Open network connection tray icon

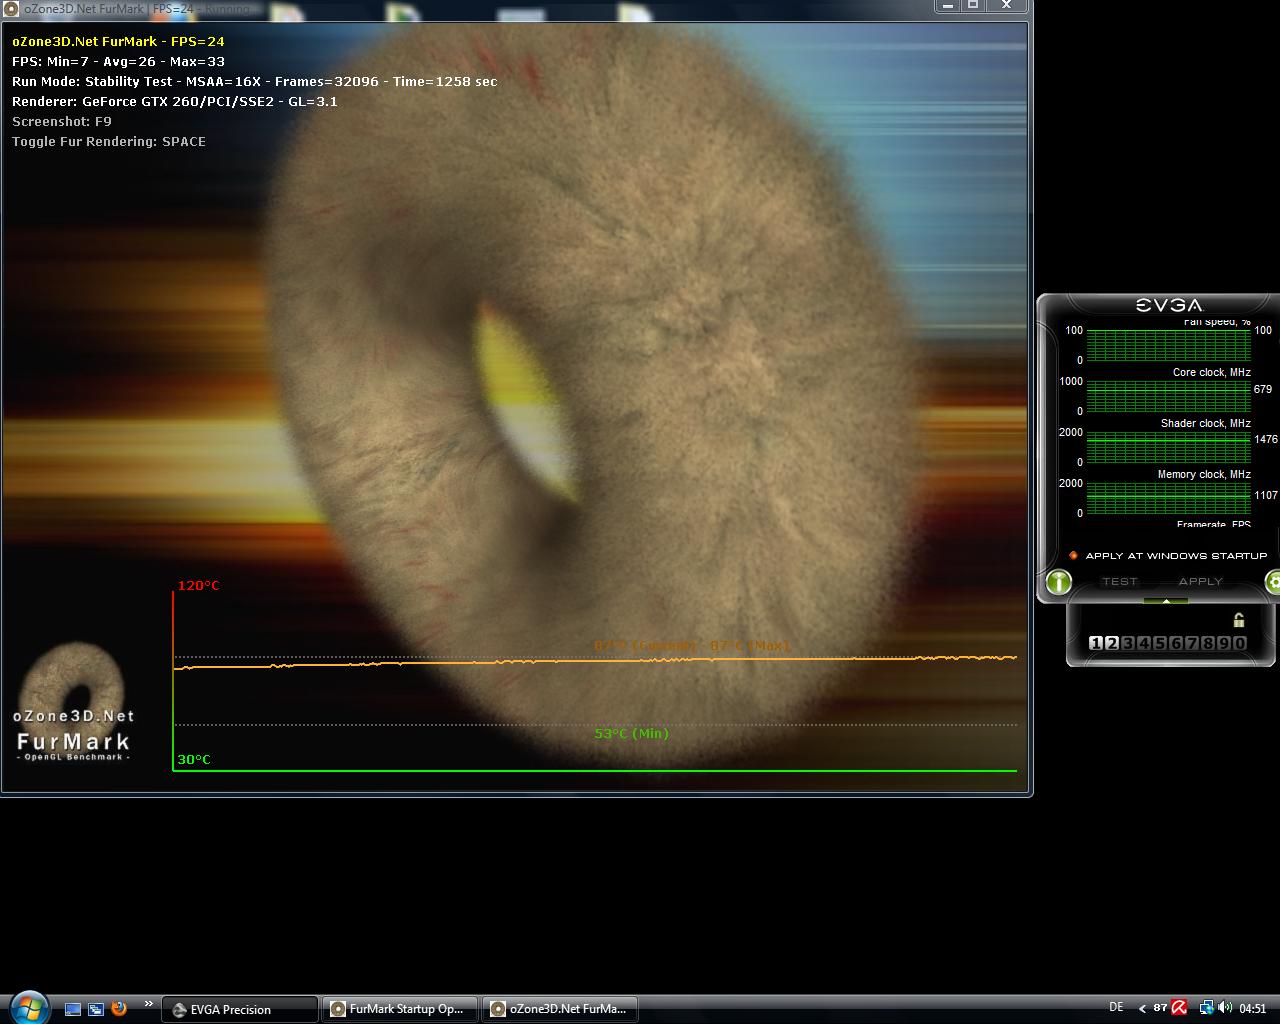[1207, 1008]
